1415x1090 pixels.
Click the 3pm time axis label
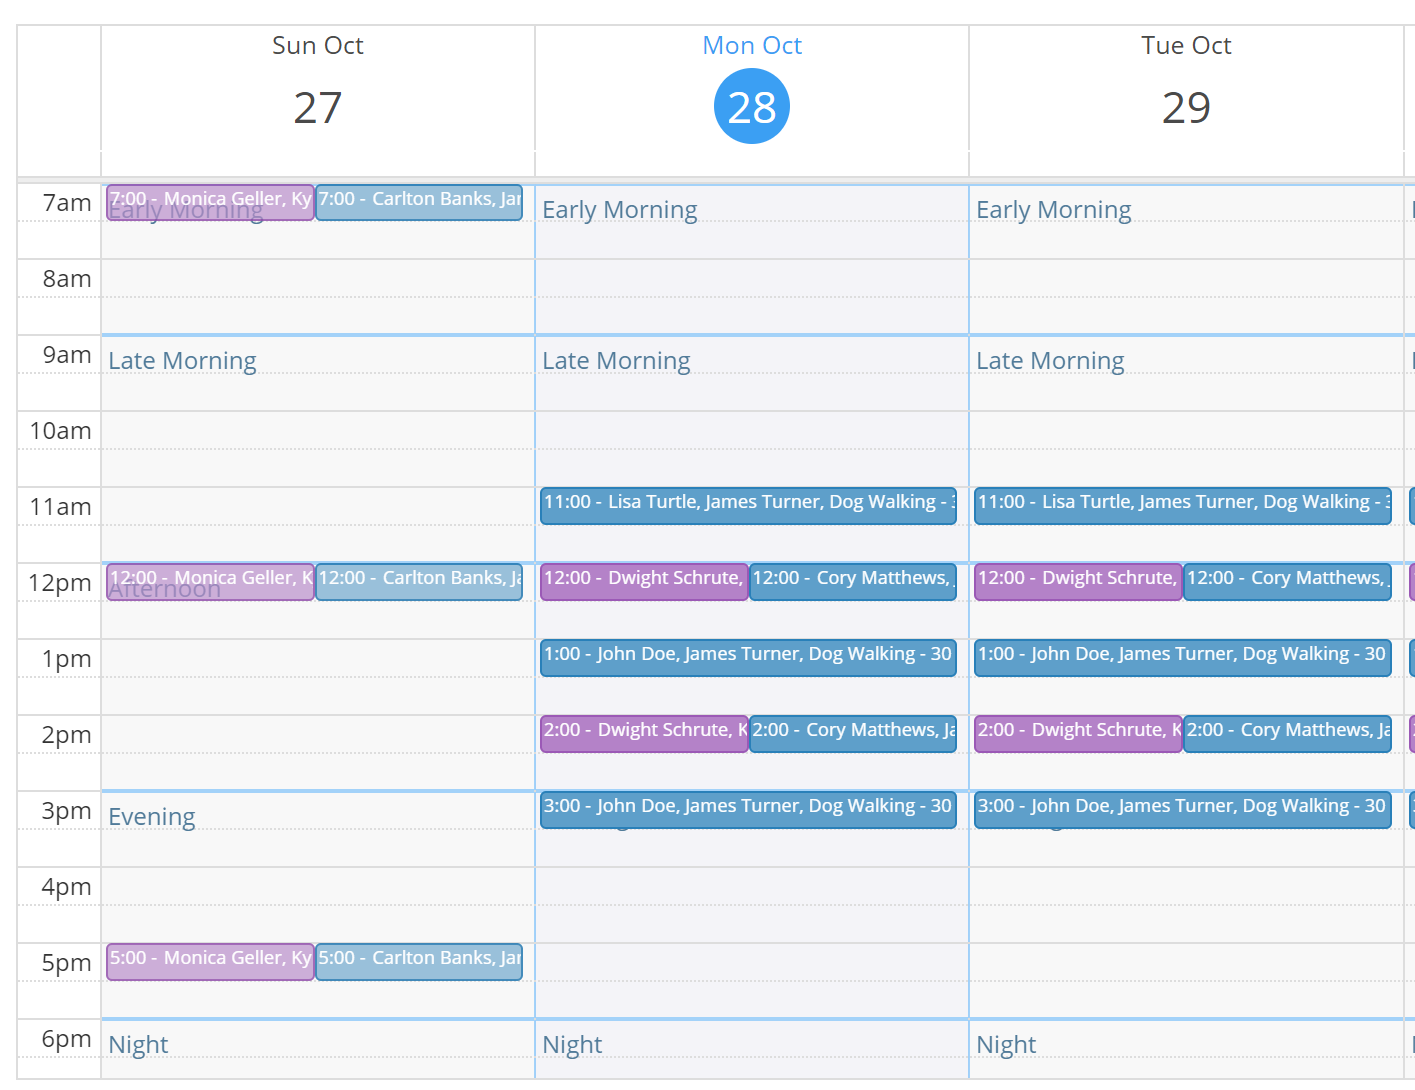coord(67,811)
